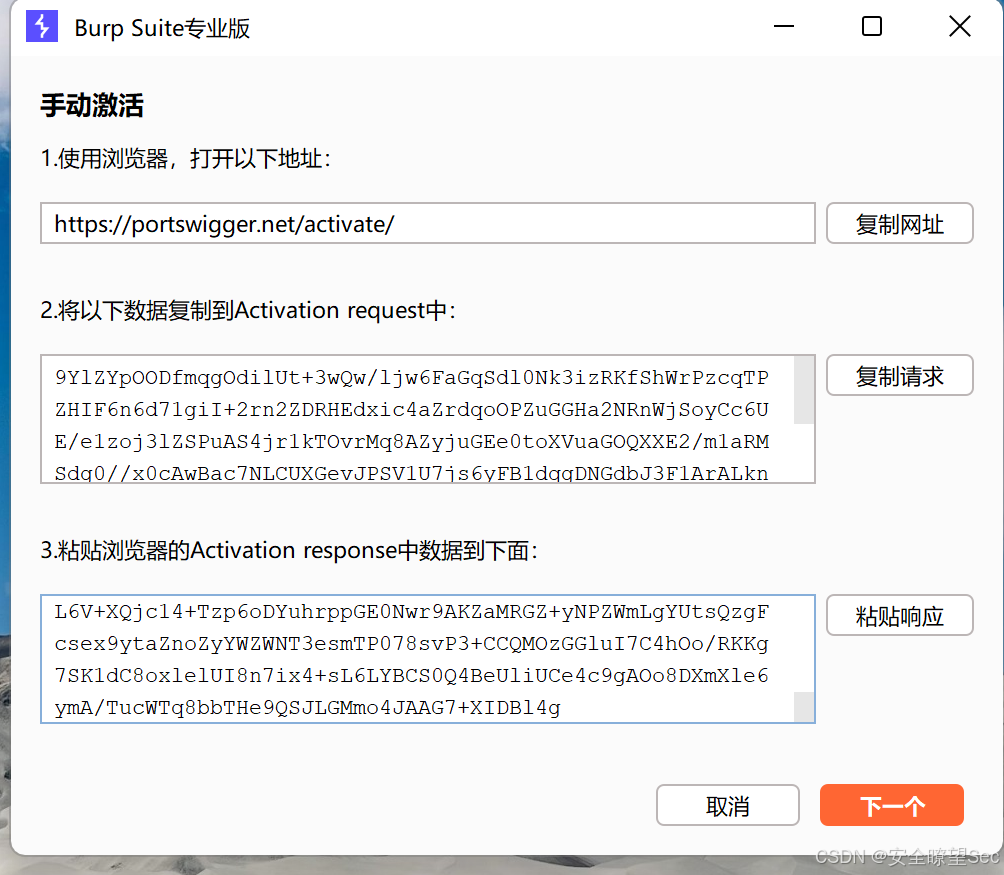Screen dimensions: 1004x875
Task: Click the Burp Suite lightning logo icon
Action: point(42,26)
